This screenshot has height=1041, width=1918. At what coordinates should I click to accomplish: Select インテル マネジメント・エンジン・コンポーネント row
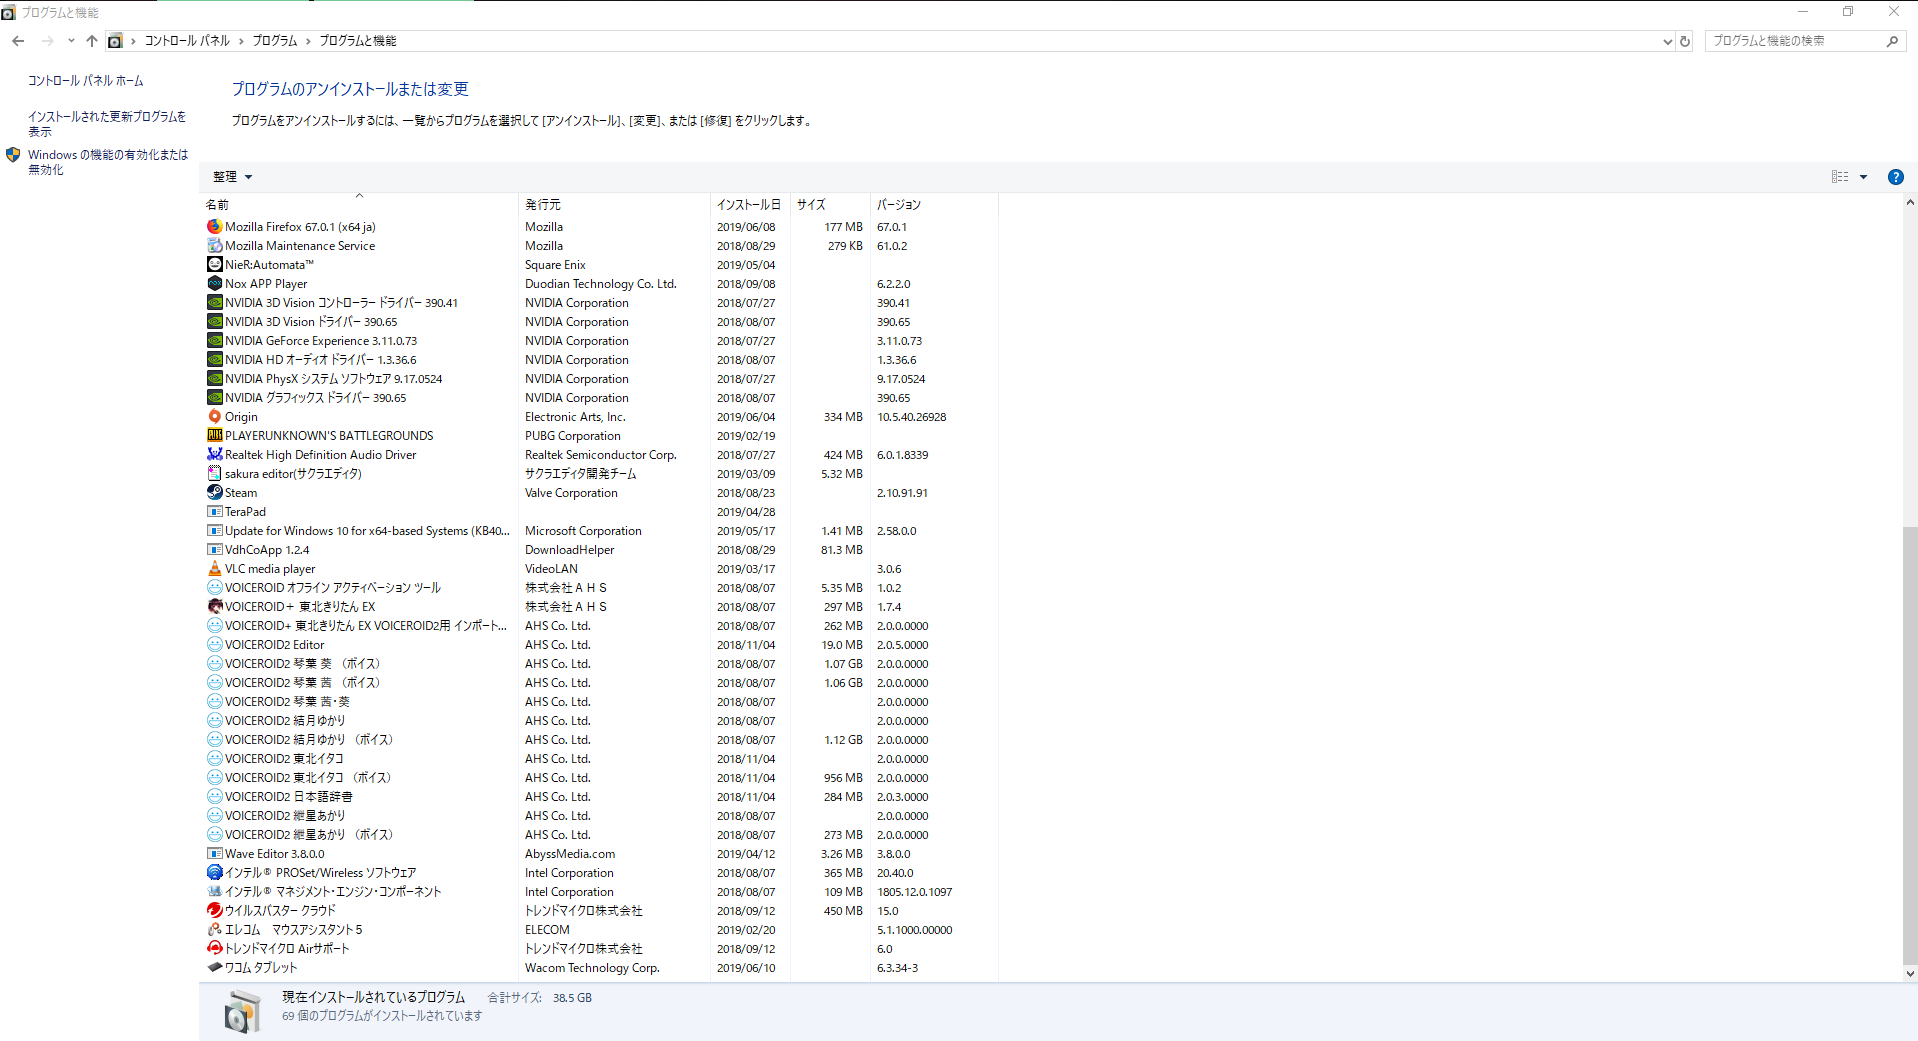click(600, 892)
